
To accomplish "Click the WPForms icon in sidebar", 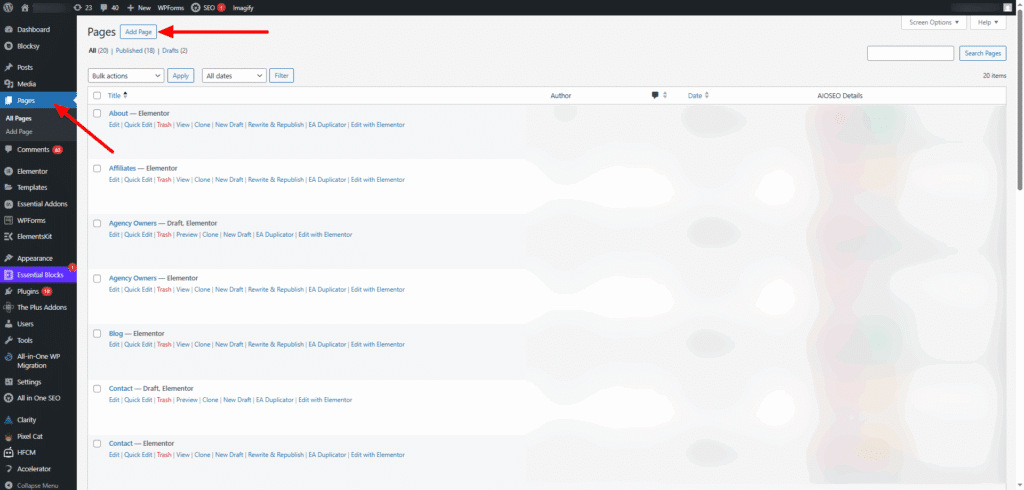I will (x=8, y=220).
